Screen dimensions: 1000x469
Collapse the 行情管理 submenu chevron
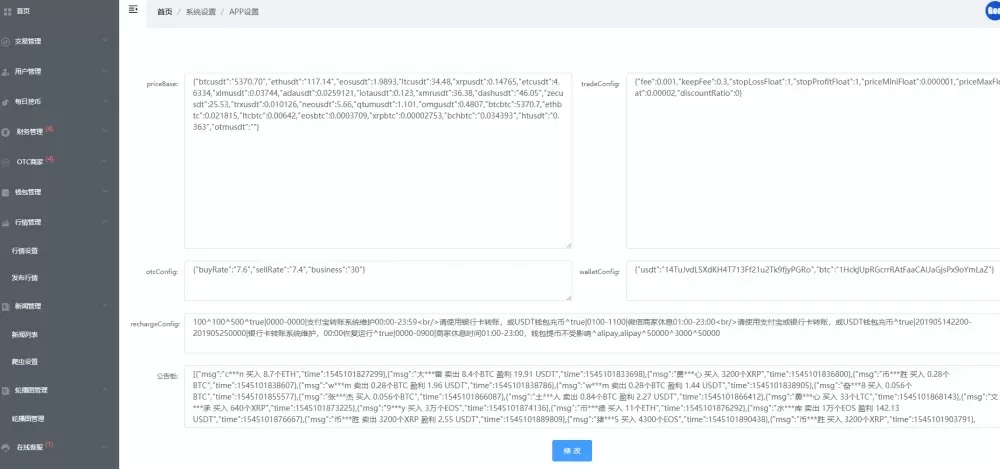[105, 221]
